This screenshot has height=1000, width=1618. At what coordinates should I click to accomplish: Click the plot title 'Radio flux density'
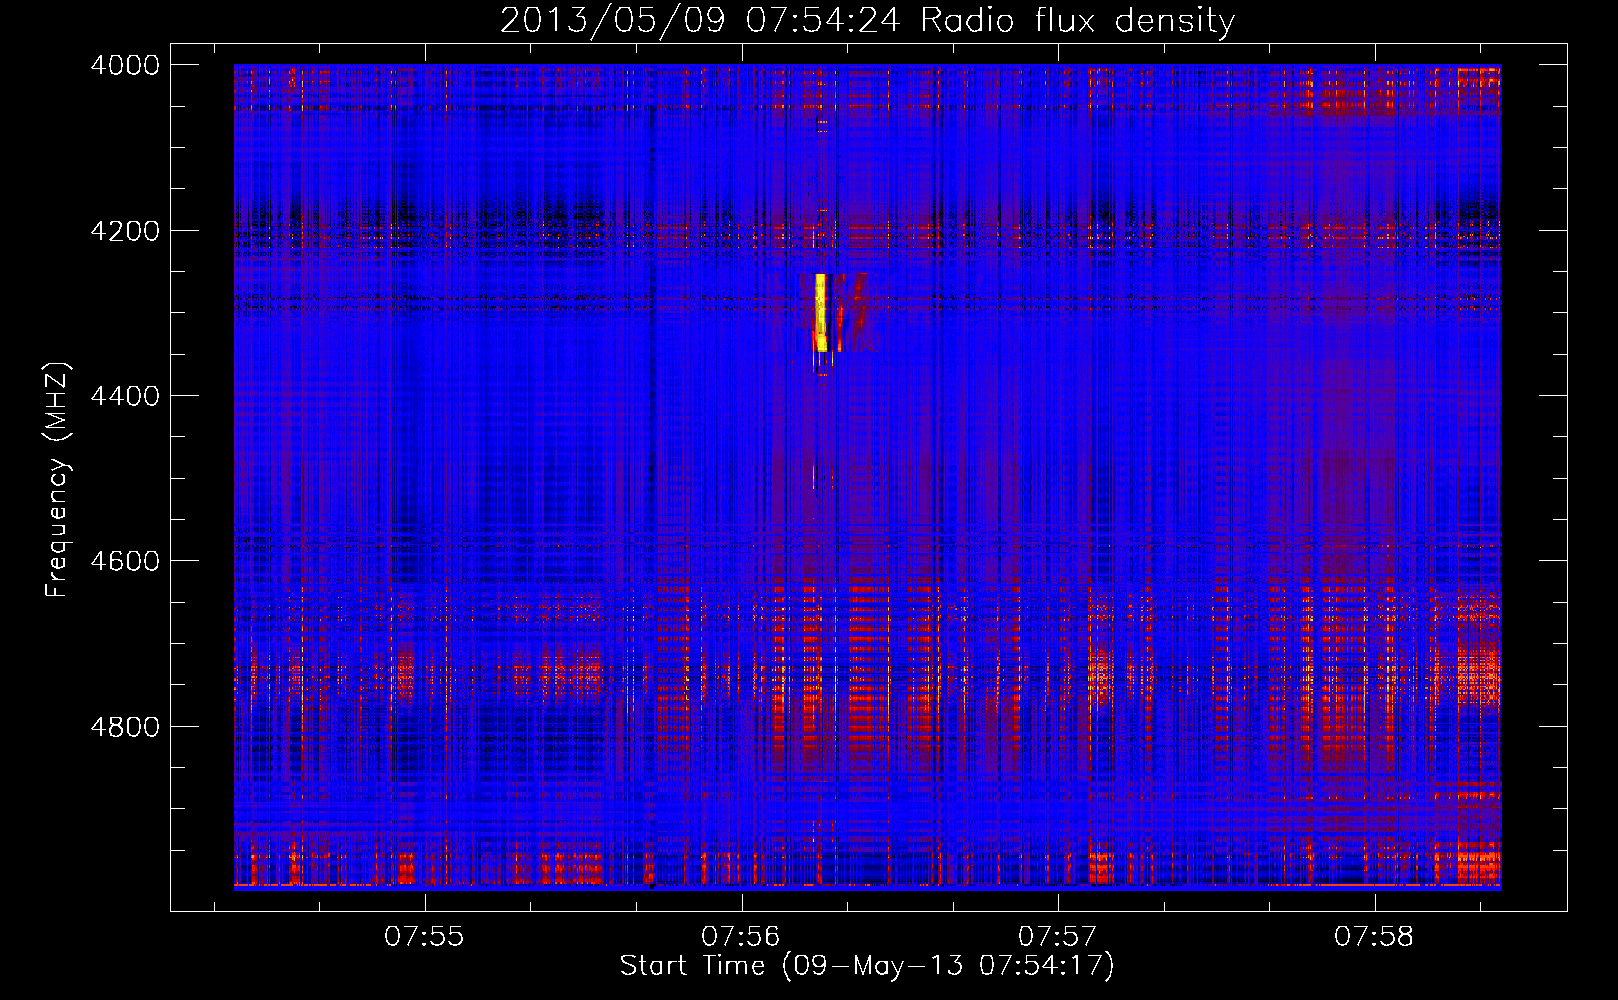[1077, 20]
